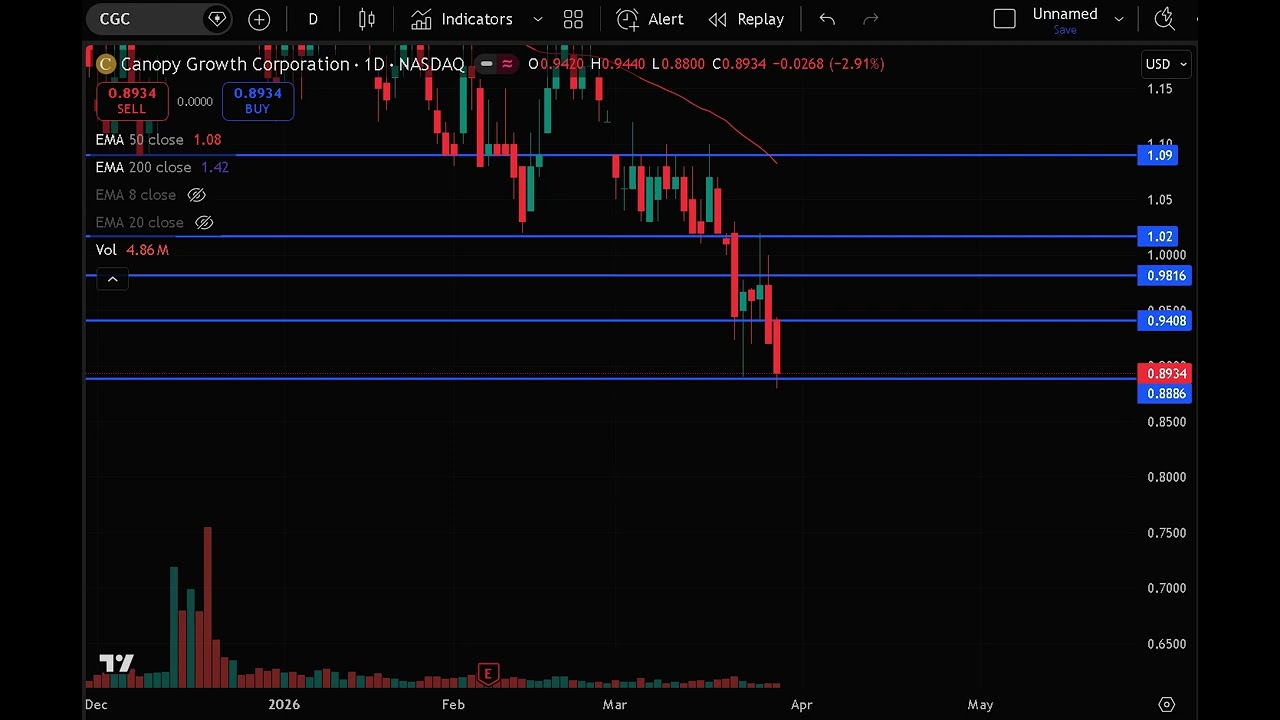Viewport: 1280px width, 720px height.
Task: Click the May label on time axis
Action: click(x=980, y=704)
